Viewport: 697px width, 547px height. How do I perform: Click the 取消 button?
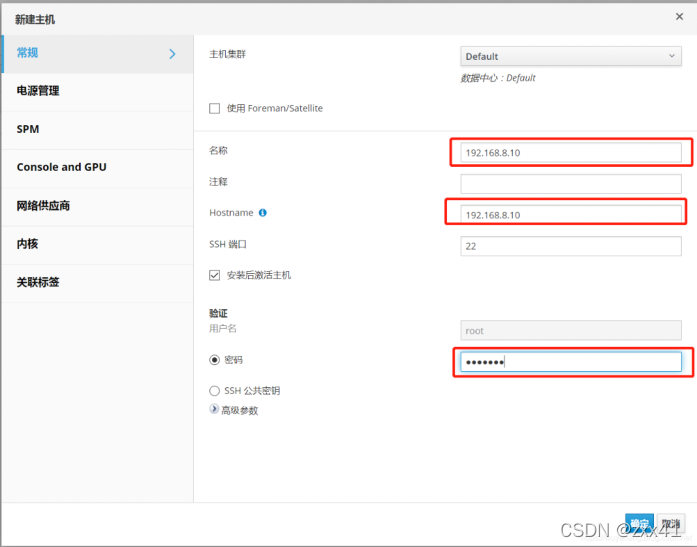click(x=671, y=523)
